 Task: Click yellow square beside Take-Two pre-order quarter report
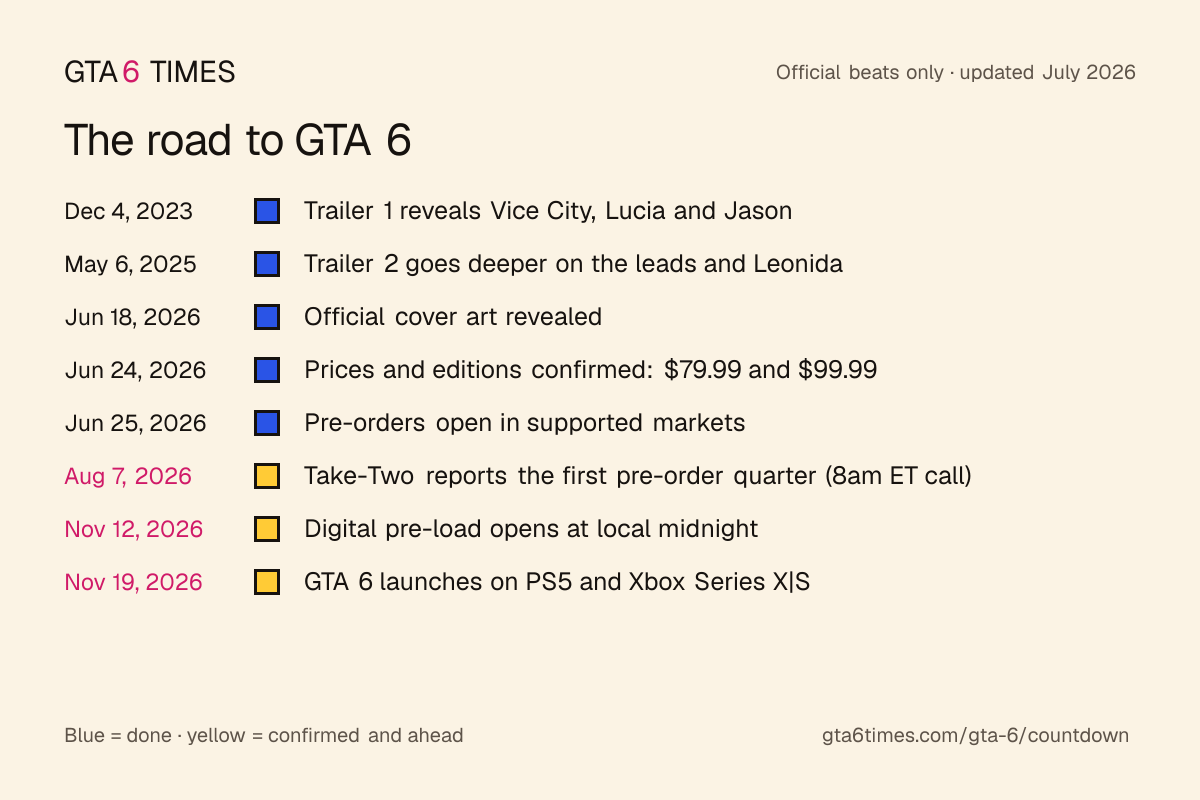(x=267, y=476)
